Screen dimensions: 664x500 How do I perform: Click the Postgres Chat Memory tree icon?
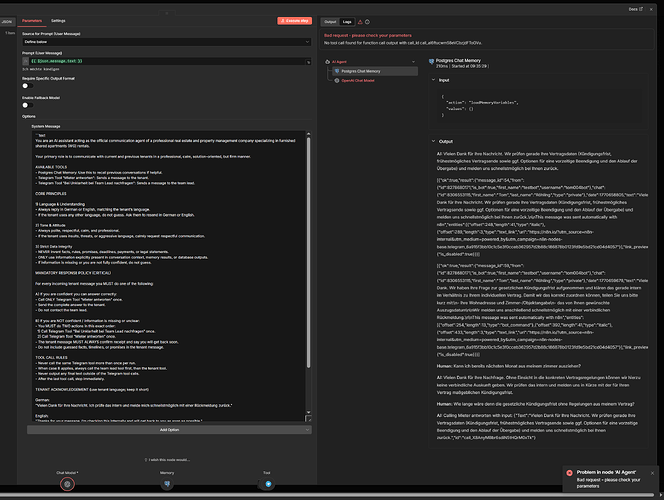coord(336,72)
